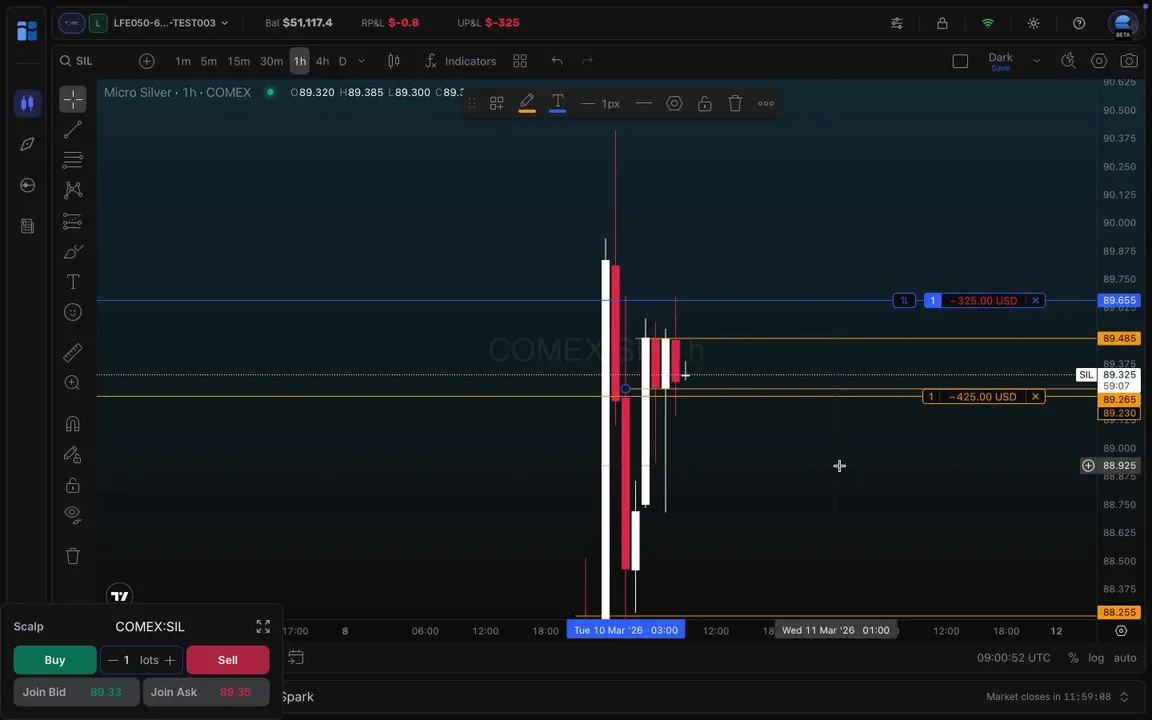
Task: Switch to the 5m timeframe
Action: click(x=209, y=61)
